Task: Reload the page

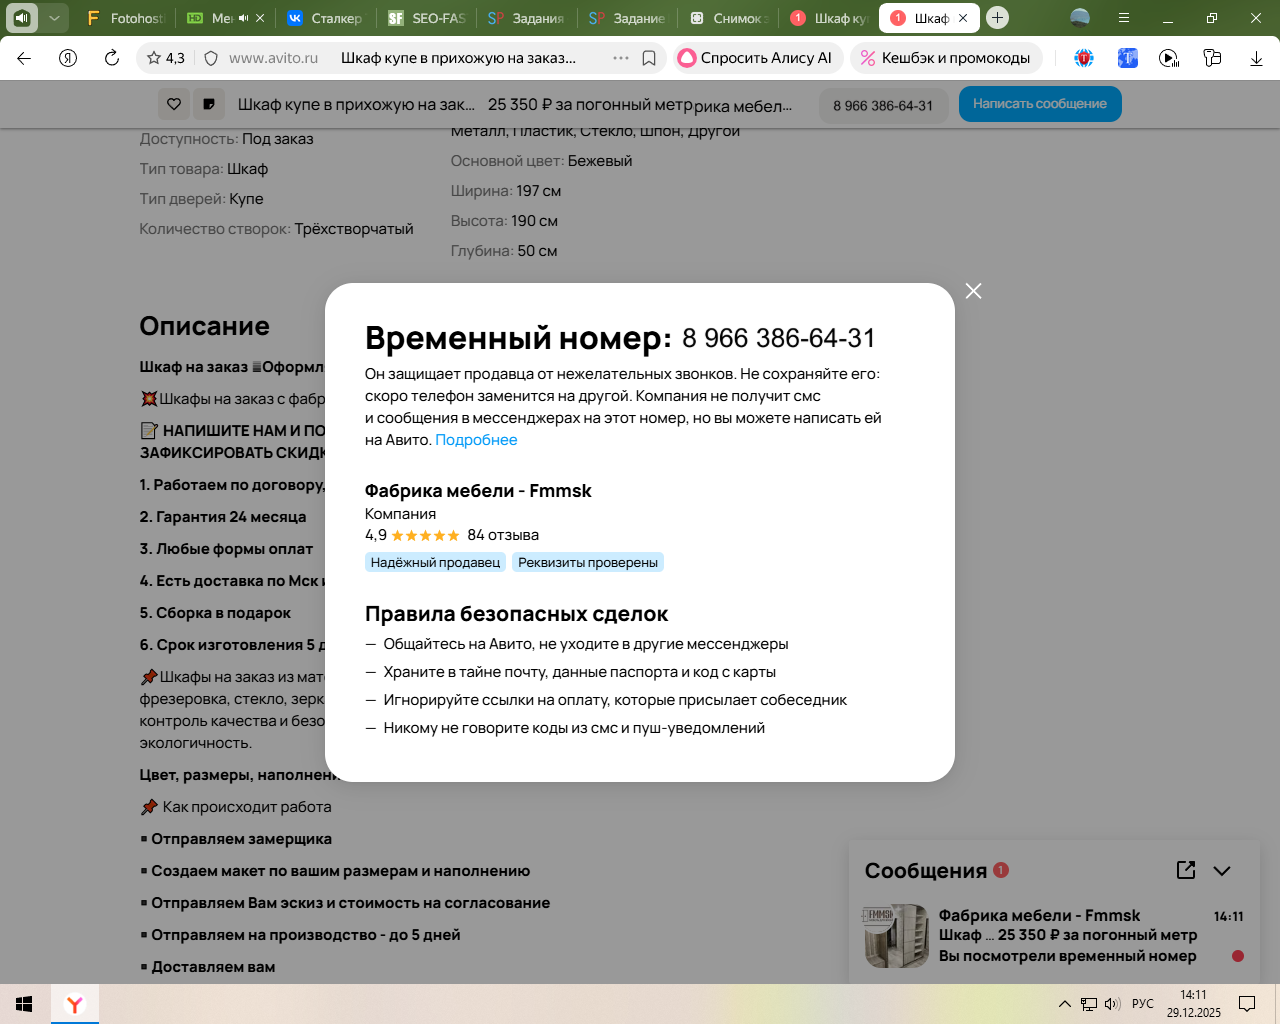Action: point(112,58)
